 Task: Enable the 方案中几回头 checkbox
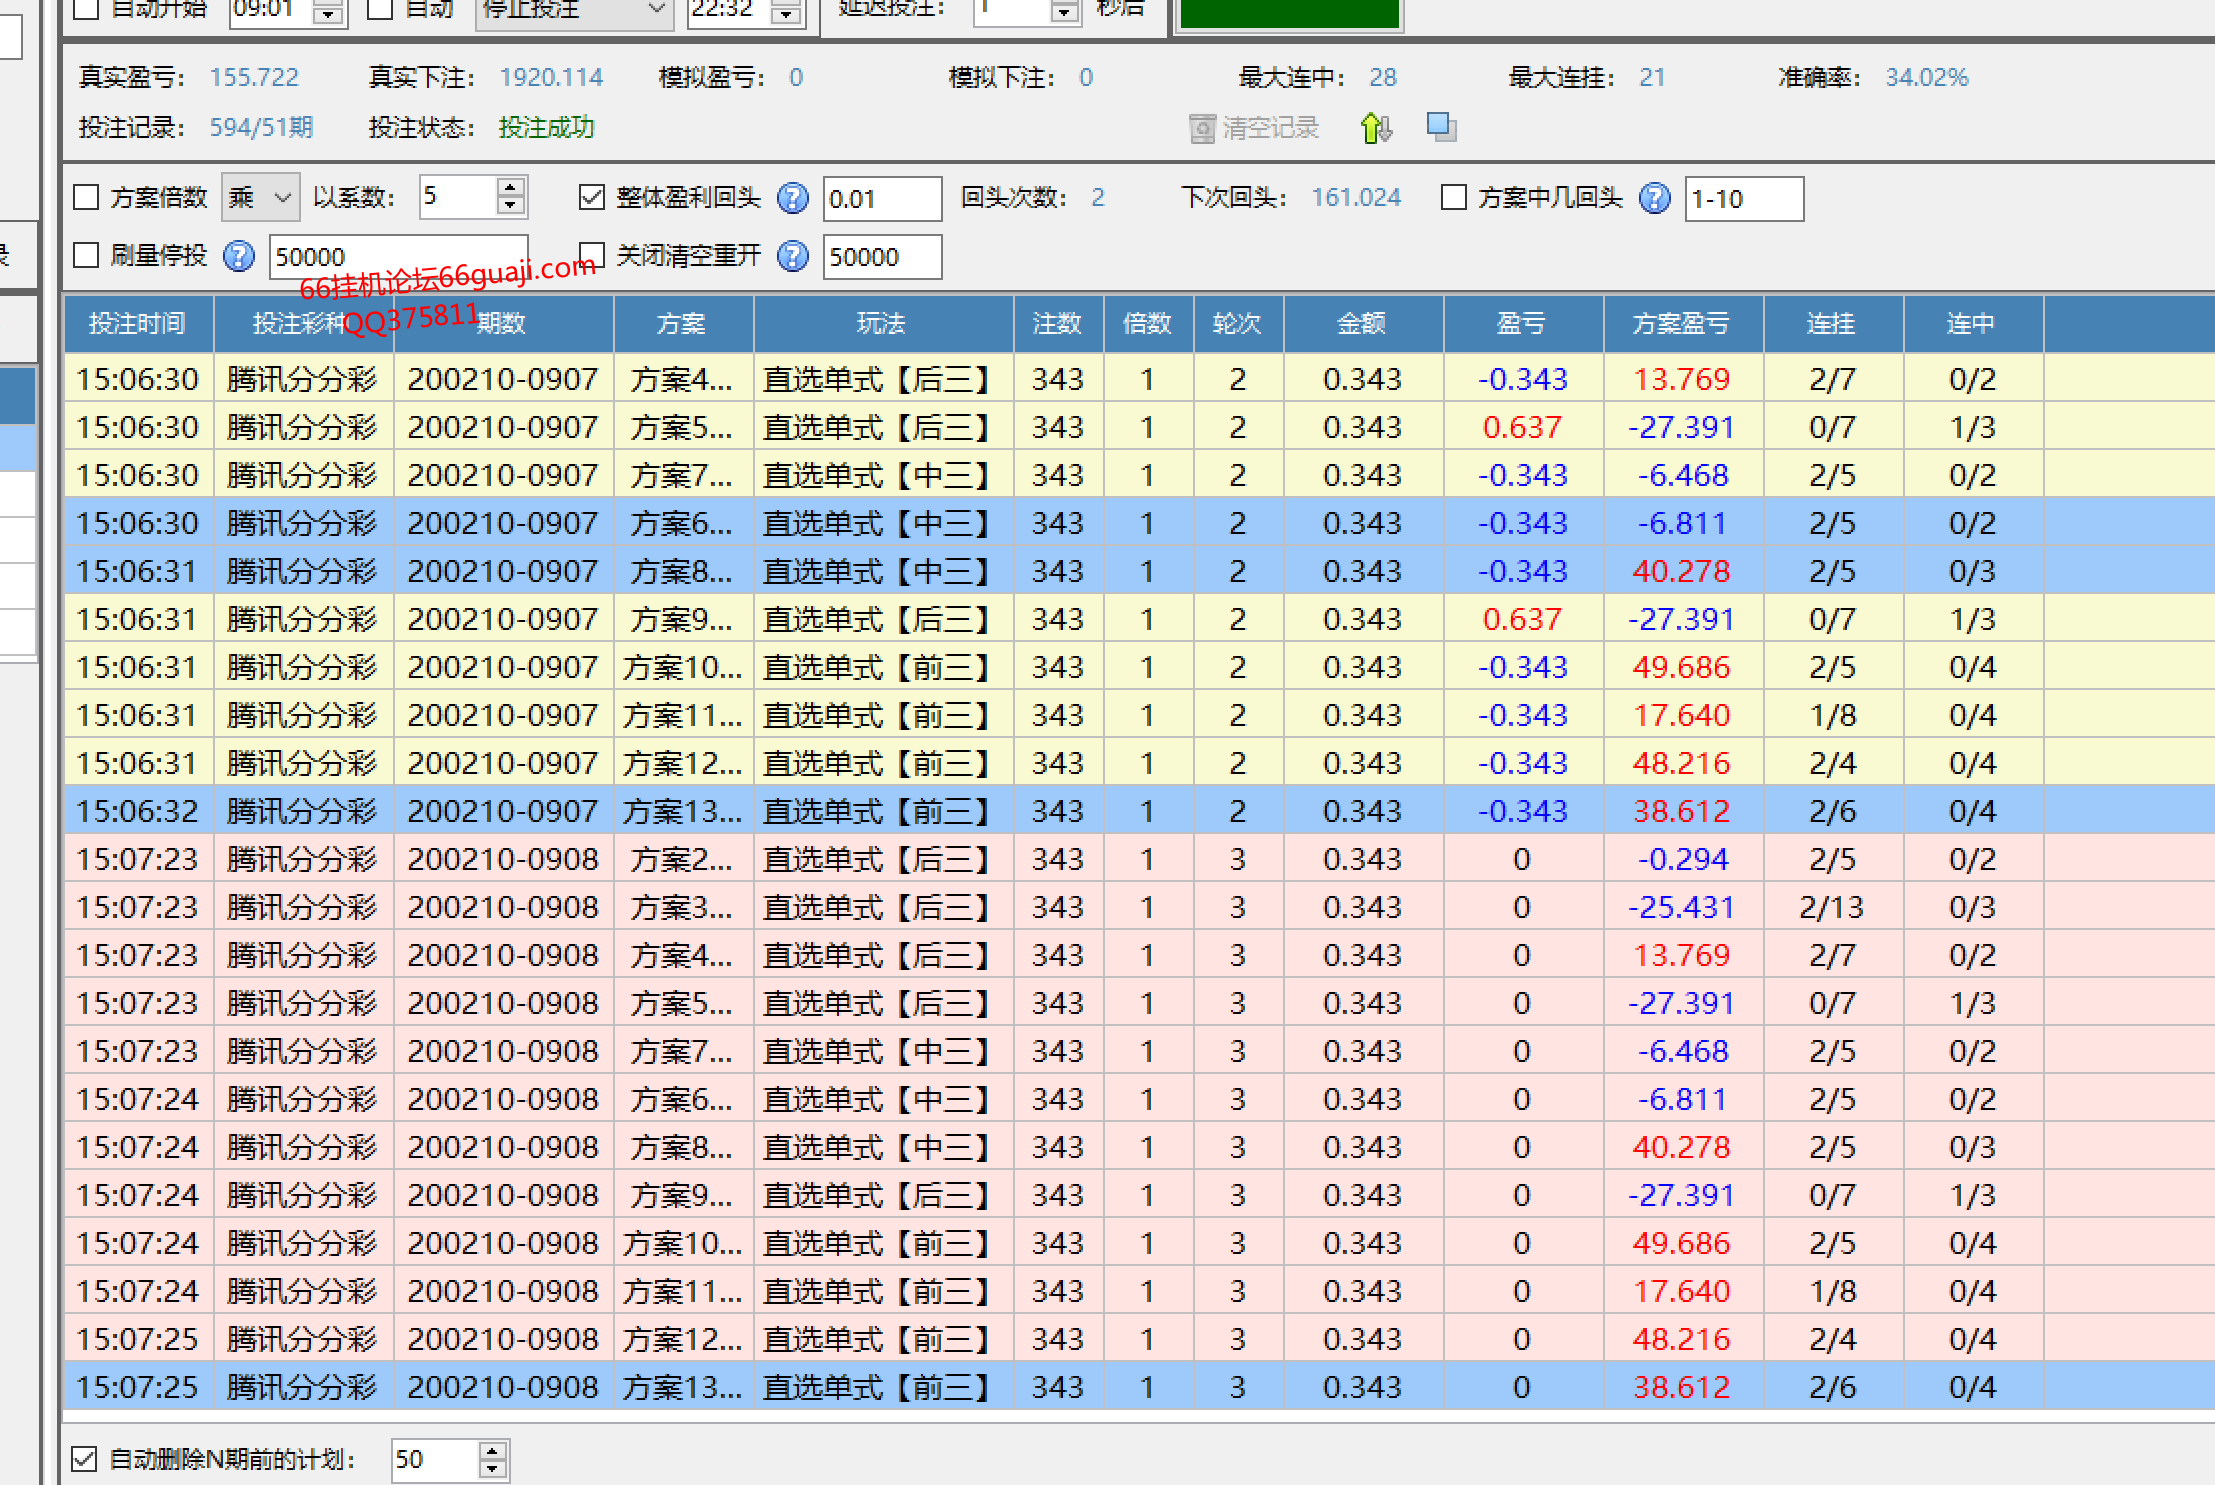pyautogui.click(x=1454, y=197)
